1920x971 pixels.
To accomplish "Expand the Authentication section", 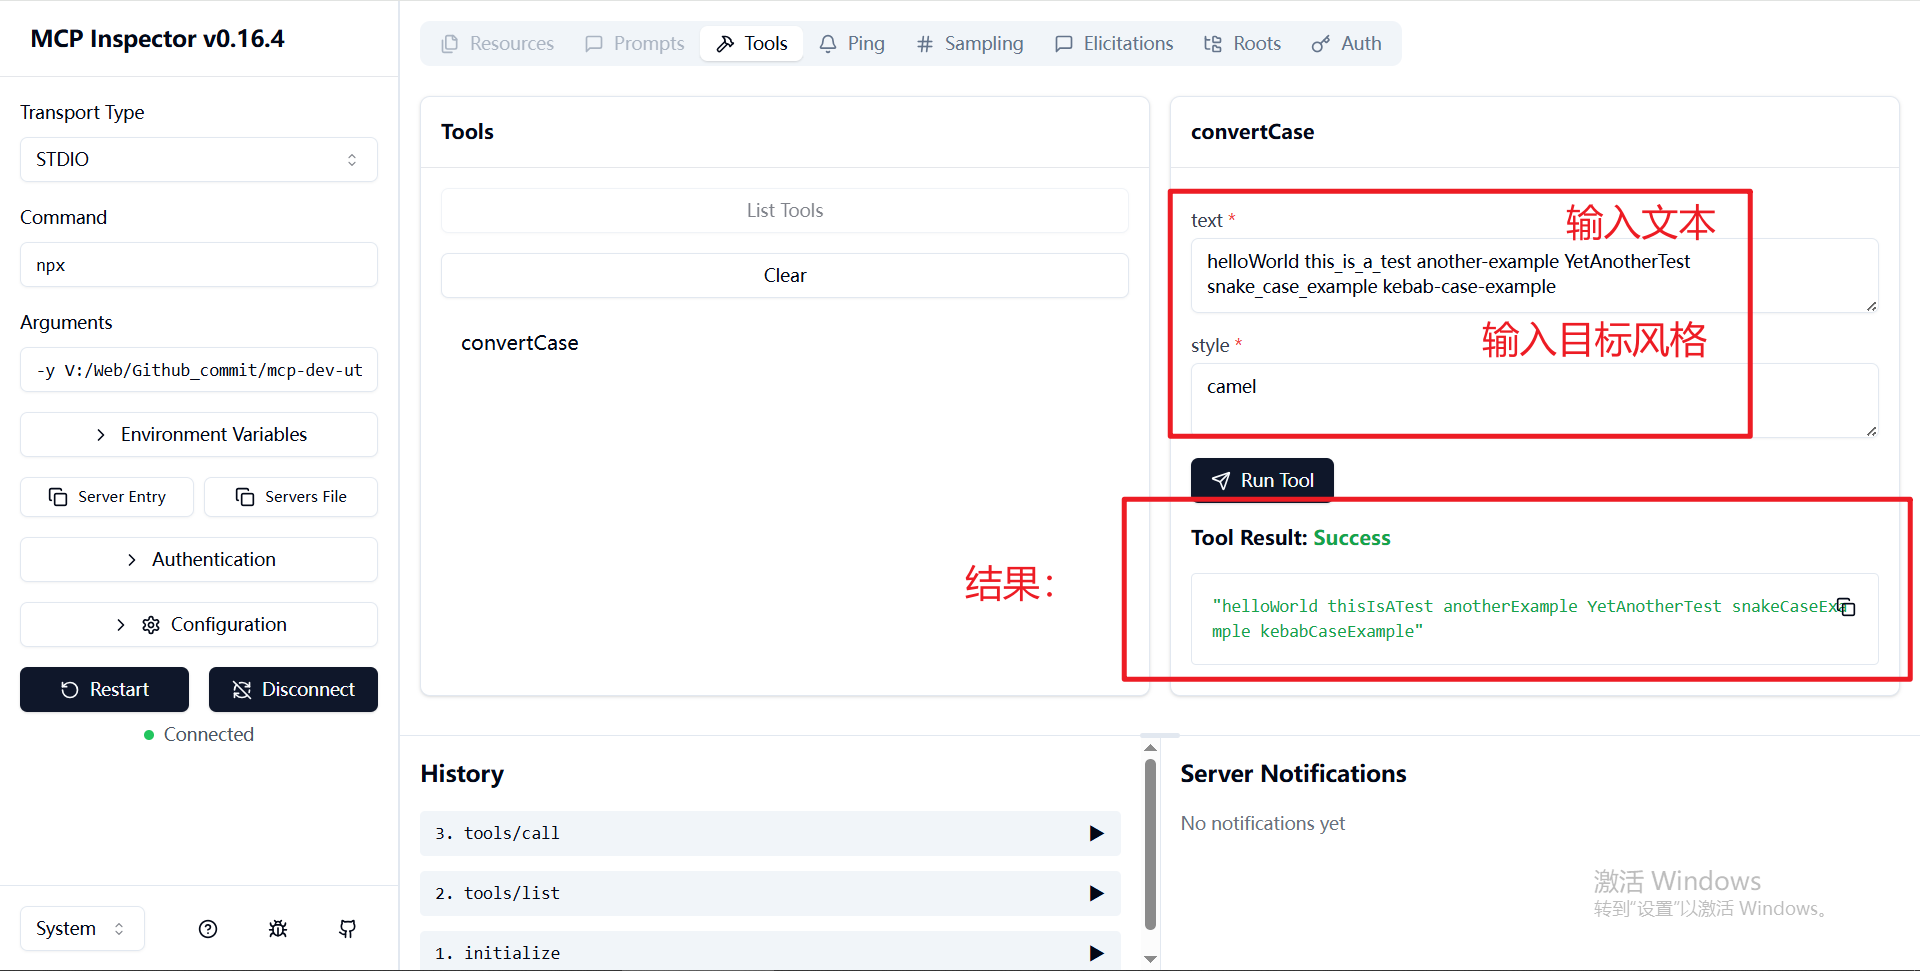I will click(199, 559).
